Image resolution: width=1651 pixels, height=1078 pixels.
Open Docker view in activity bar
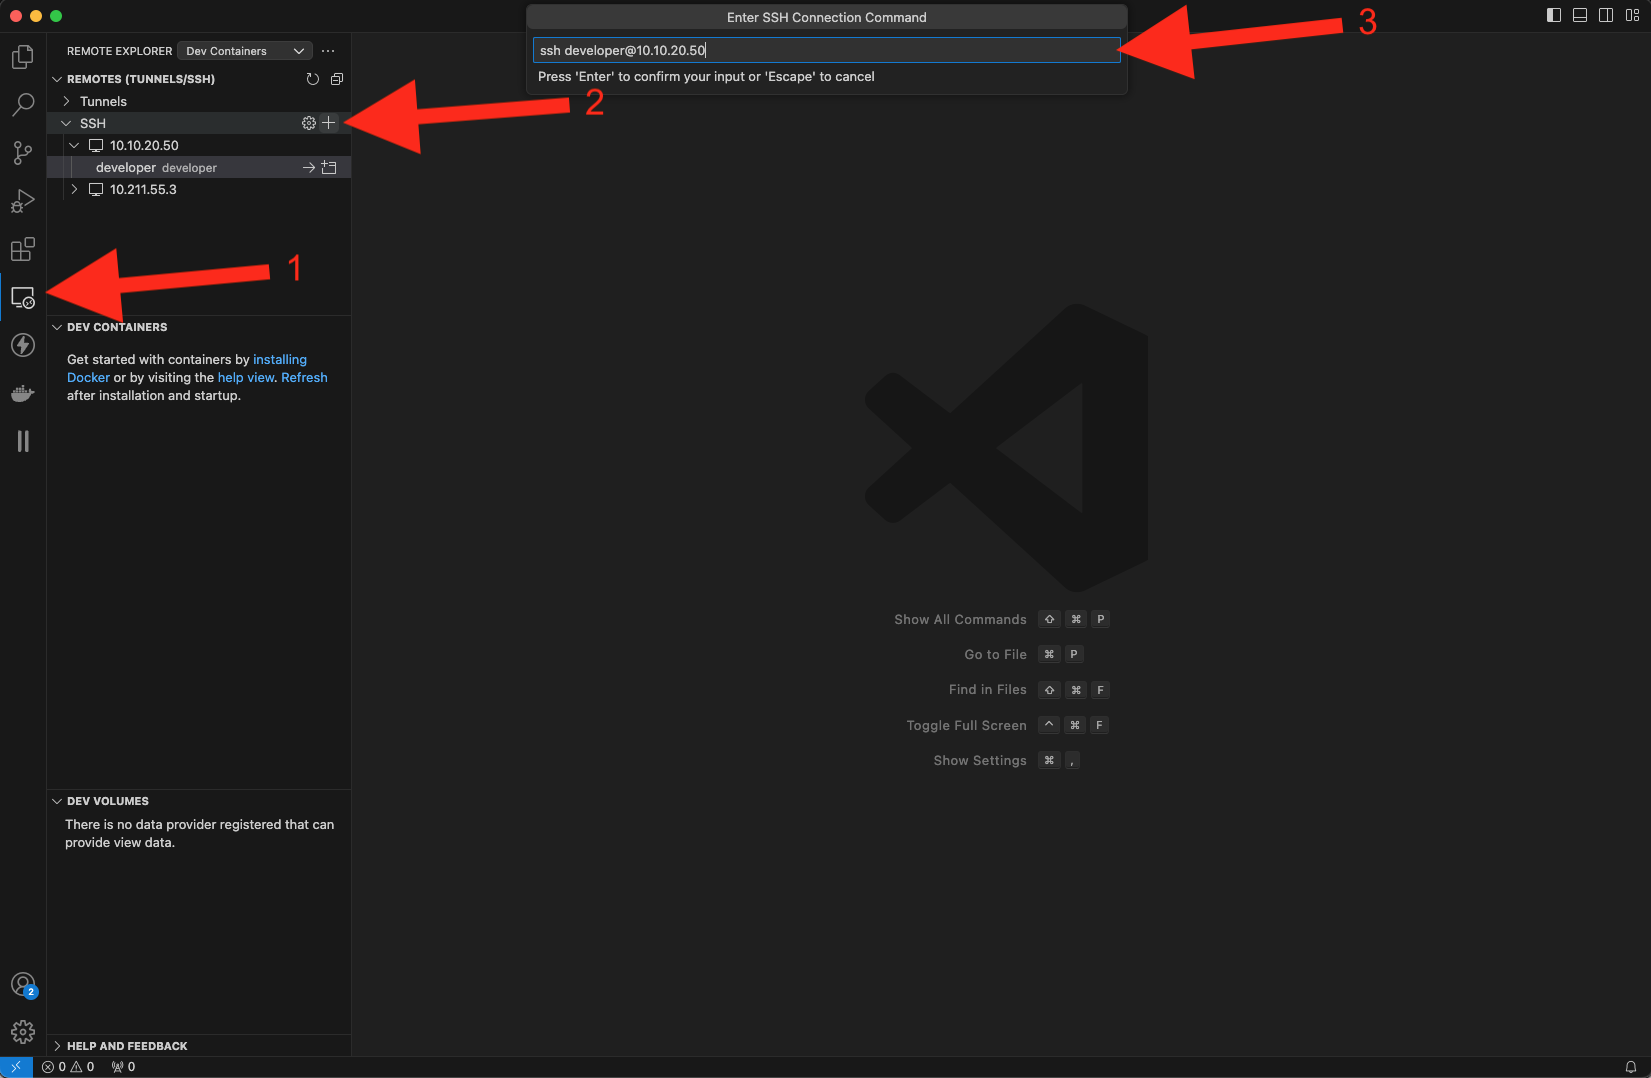coord(22,394)
